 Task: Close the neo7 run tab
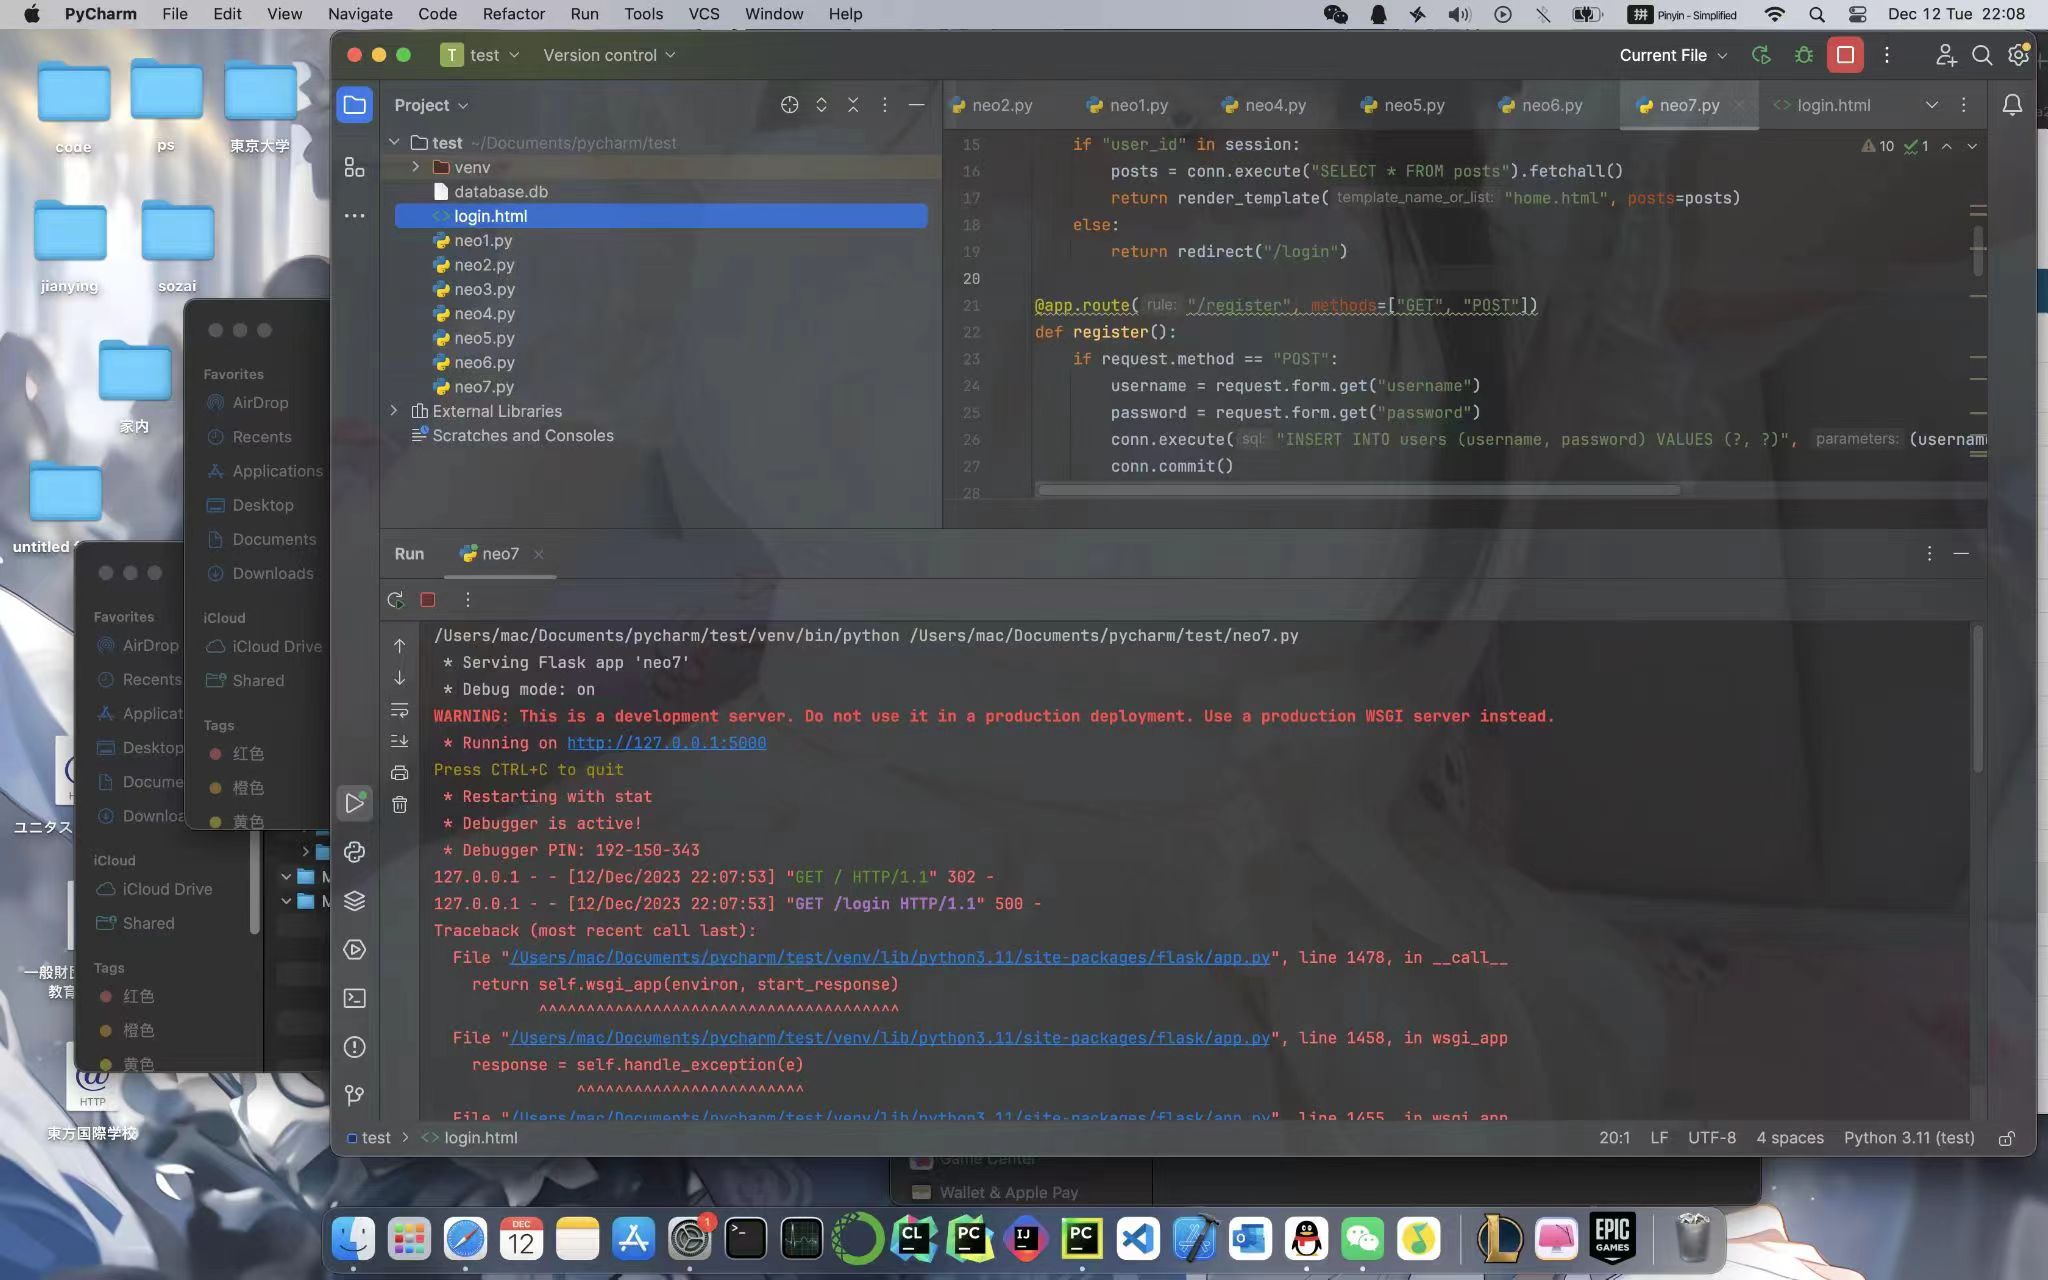click(x=539, y=554)
